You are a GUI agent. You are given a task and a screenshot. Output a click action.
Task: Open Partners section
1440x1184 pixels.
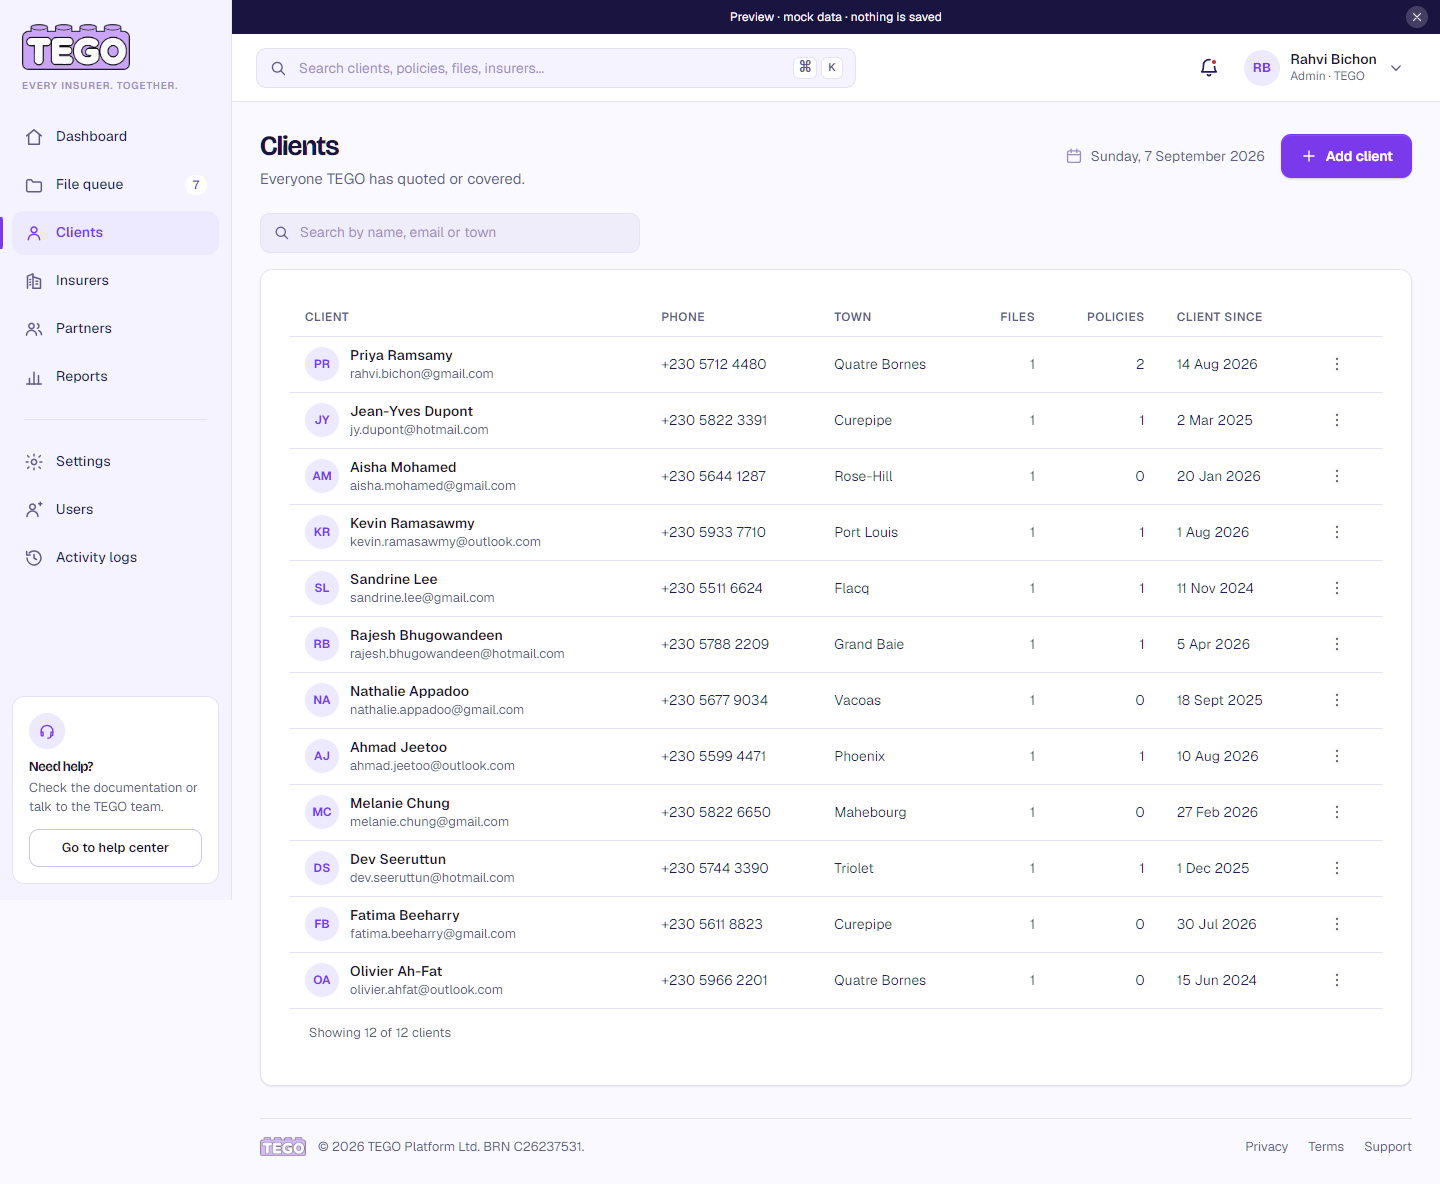pyautogui.click(x=116, y=329)
